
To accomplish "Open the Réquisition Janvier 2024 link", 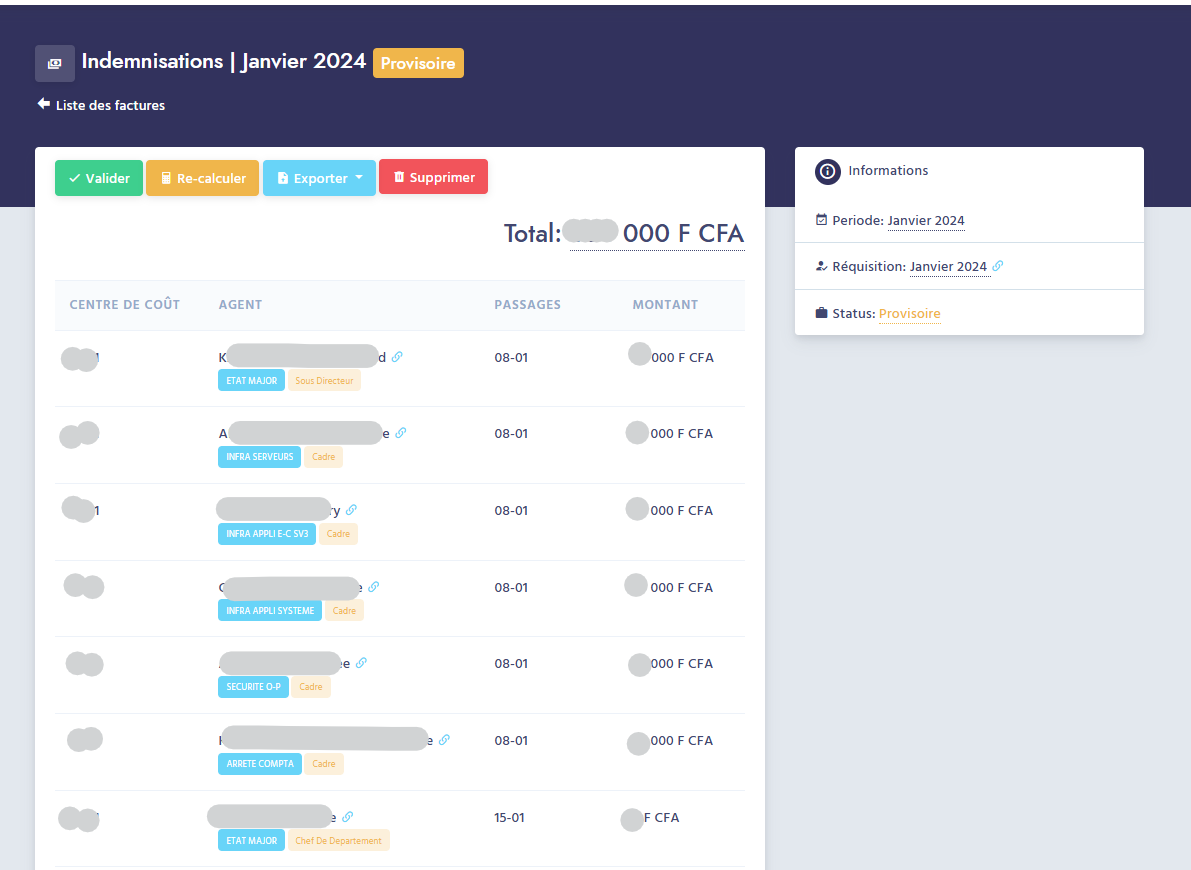I will [947, 267].
